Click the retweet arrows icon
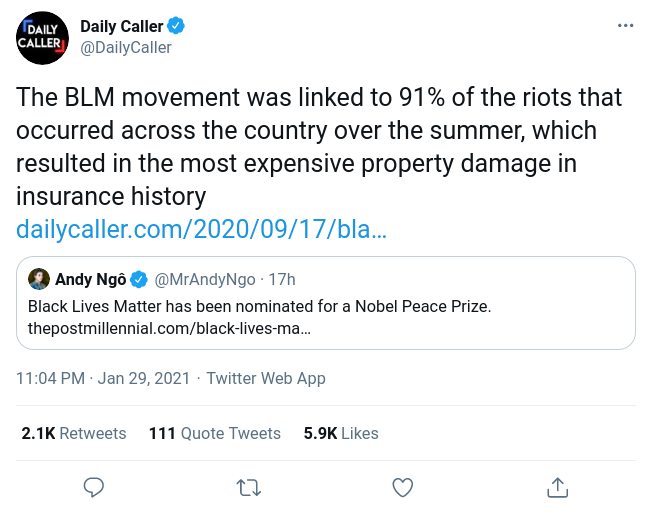The image size is (652, 513). 248,487
